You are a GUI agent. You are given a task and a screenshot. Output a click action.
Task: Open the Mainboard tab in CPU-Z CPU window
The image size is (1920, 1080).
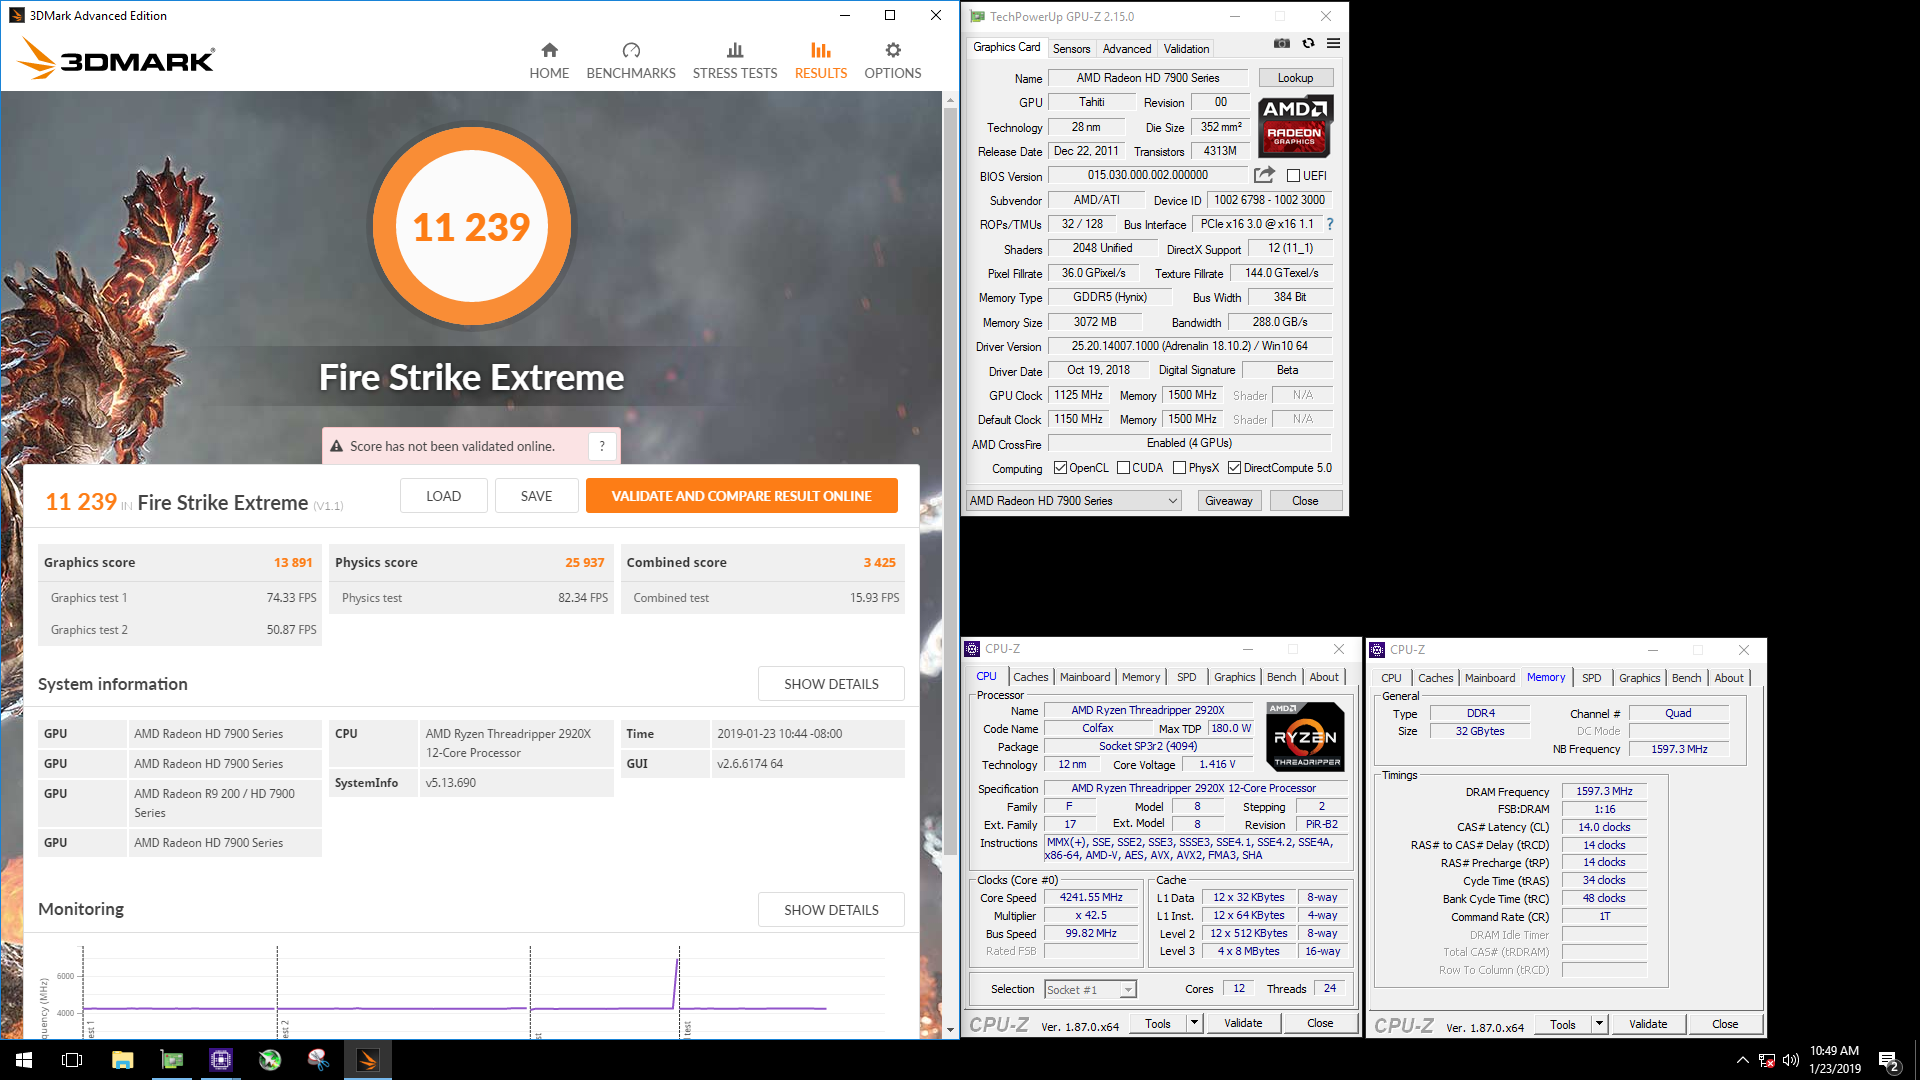point(1085,677)
